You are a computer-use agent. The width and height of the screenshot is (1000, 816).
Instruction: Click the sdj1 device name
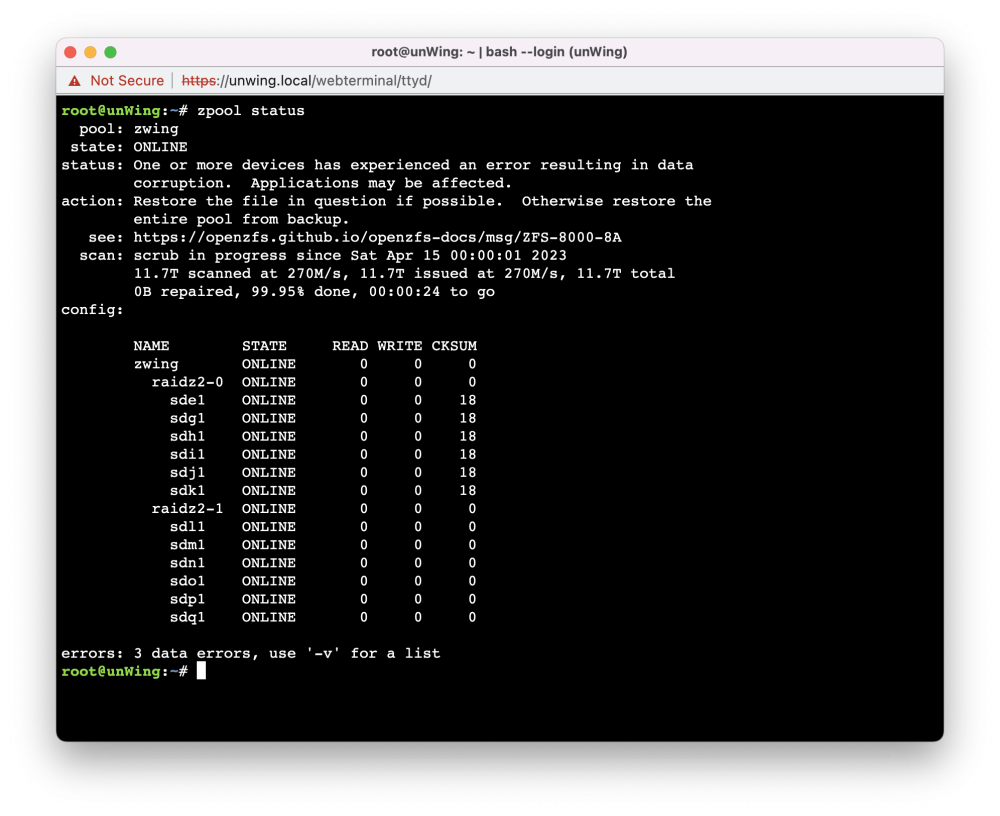point(188,473)
